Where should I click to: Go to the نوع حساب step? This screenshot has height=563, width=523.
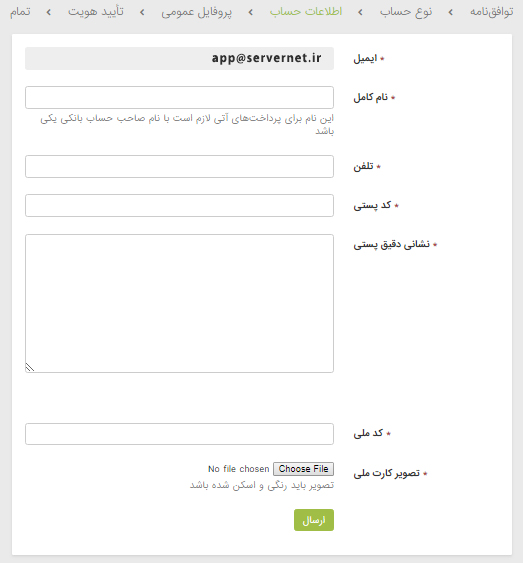click(x=406, y=12)
